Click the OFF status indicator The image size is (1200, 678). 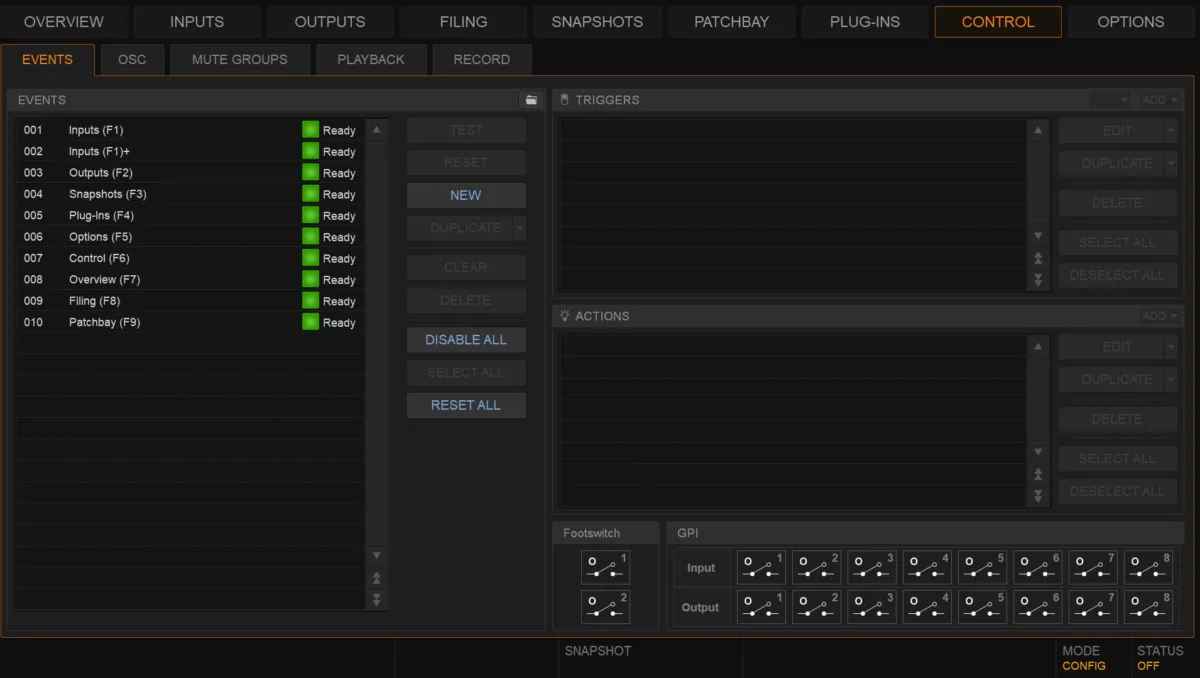(1148, 666)
